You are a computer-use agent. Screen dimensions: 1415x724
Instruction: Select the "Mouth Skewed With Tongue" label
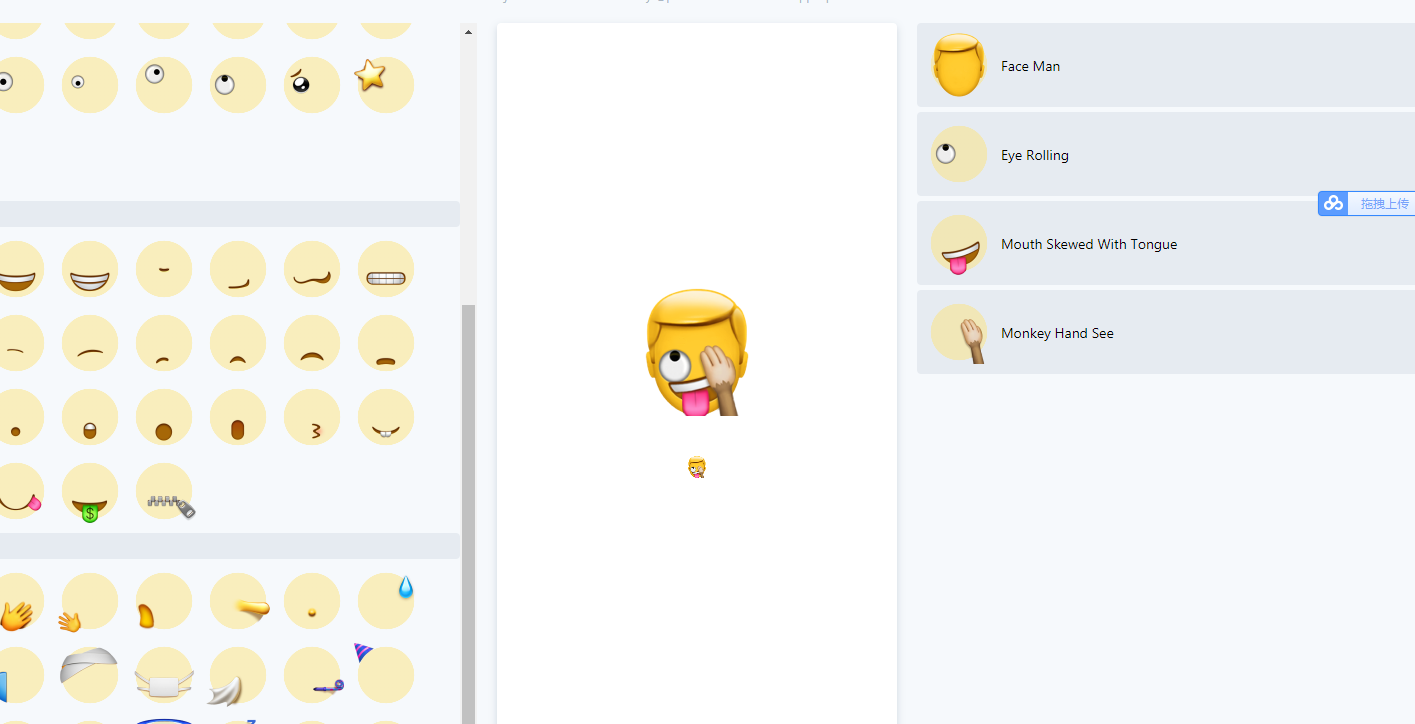pos(1089,244)
